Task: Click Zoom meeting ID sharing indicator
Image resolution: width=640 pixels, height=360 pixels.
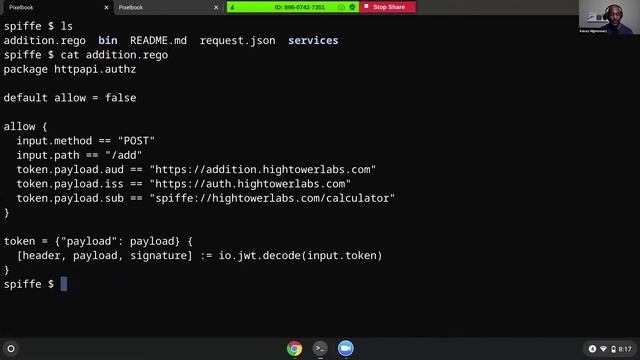Action: (x=300, y=7)
